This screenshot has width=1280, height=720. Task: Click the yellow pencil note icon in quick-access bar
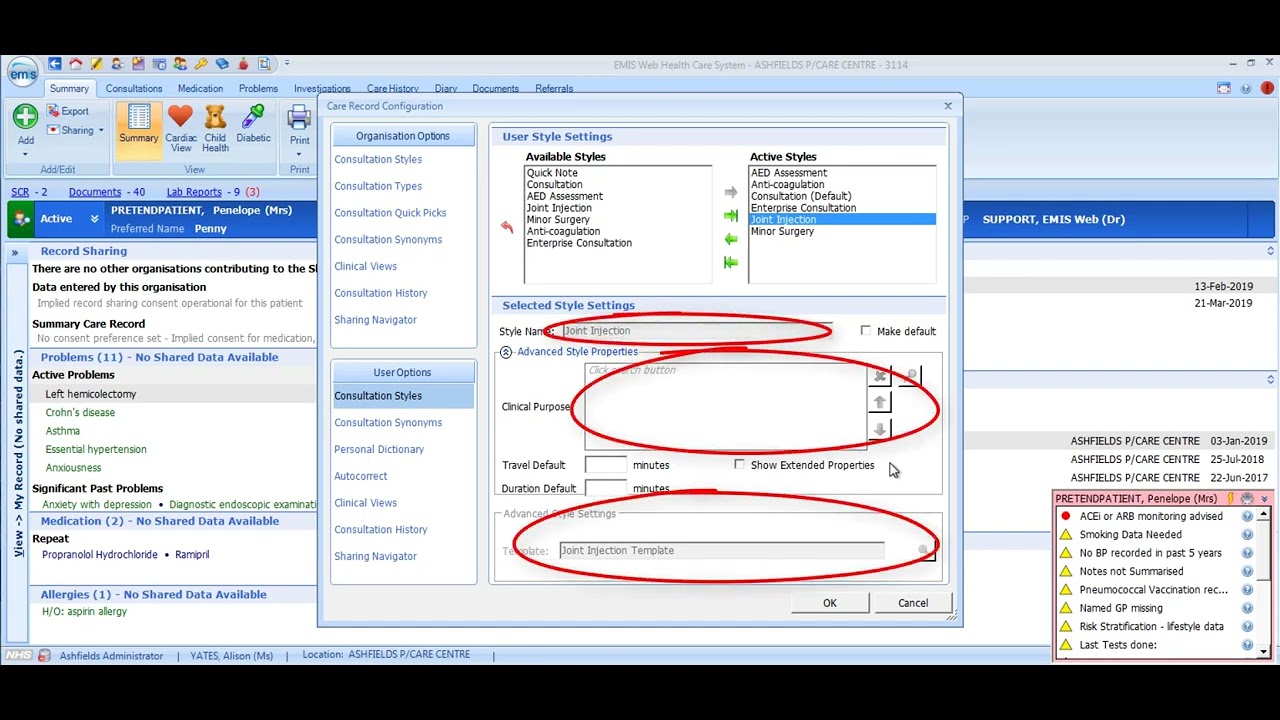[96, 64]
